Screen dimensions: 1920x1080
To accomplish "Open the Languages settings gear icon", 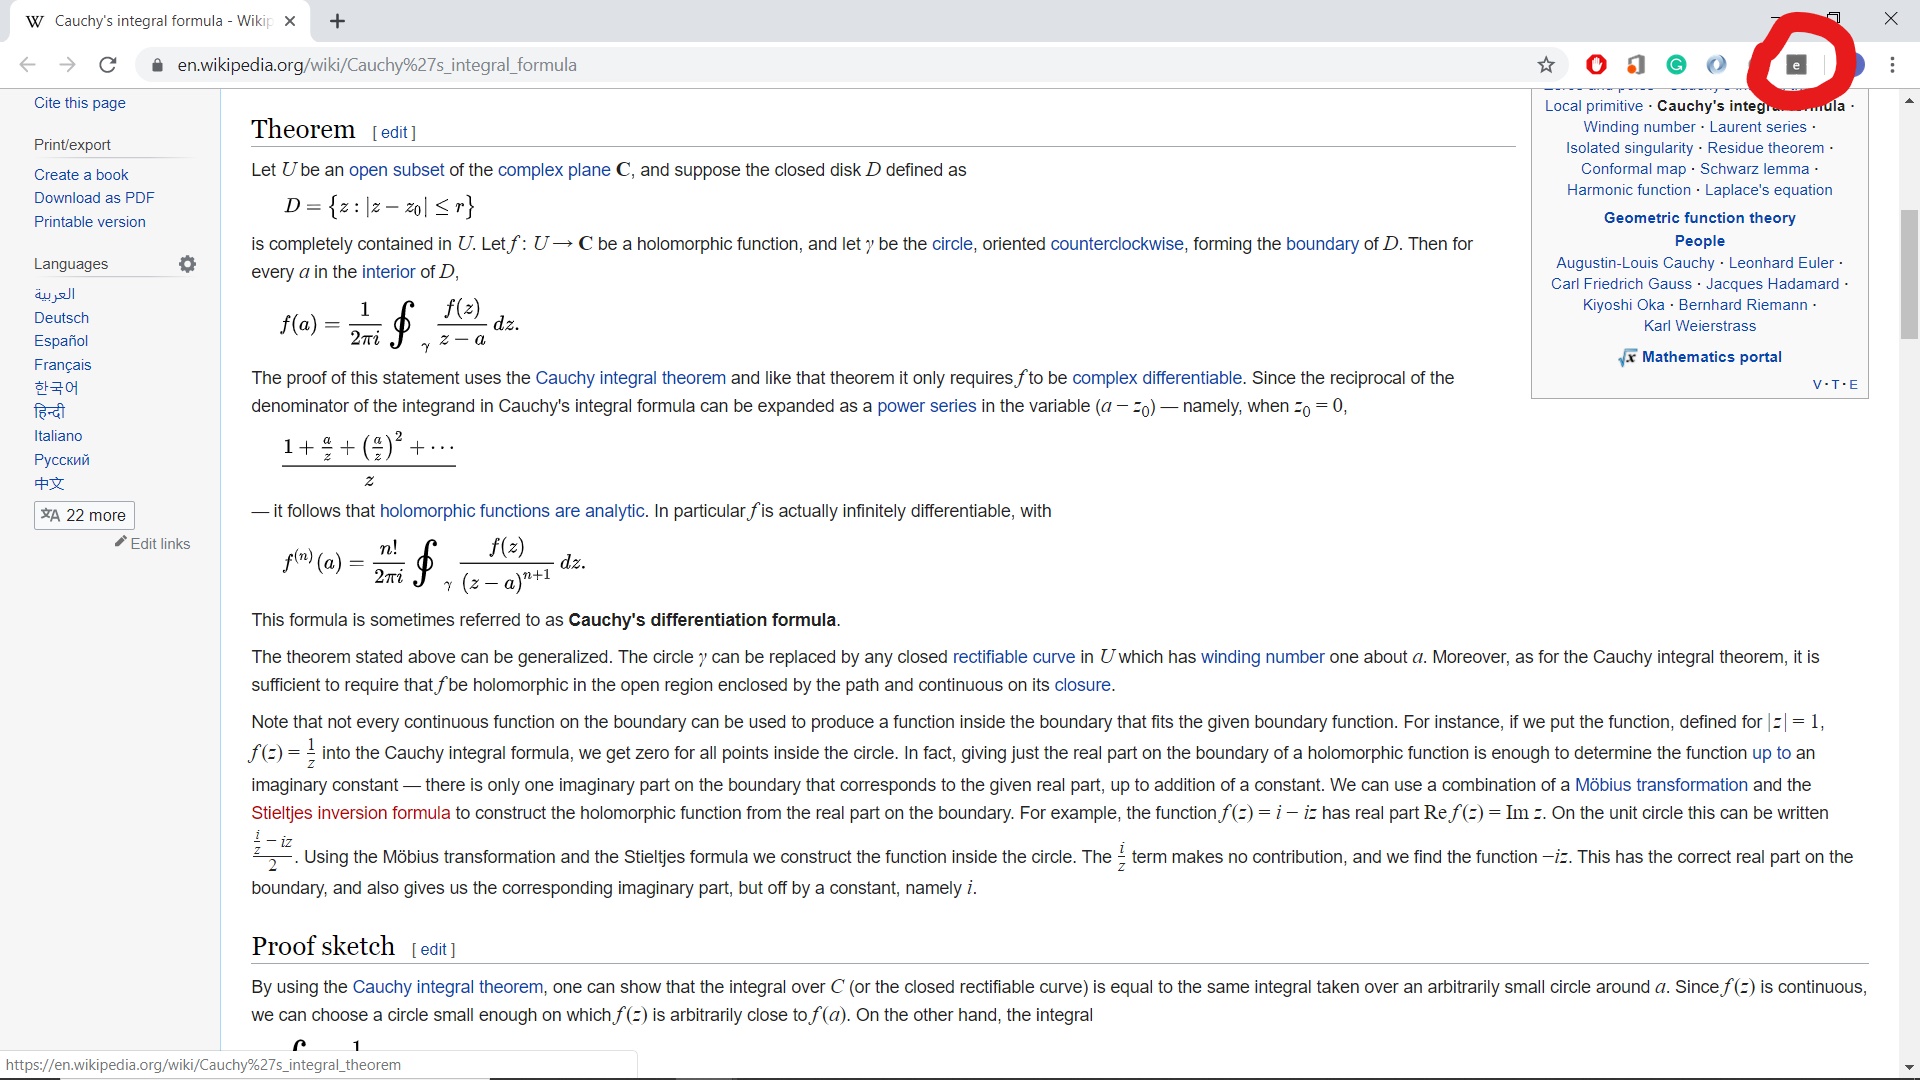I will [187, 264].
